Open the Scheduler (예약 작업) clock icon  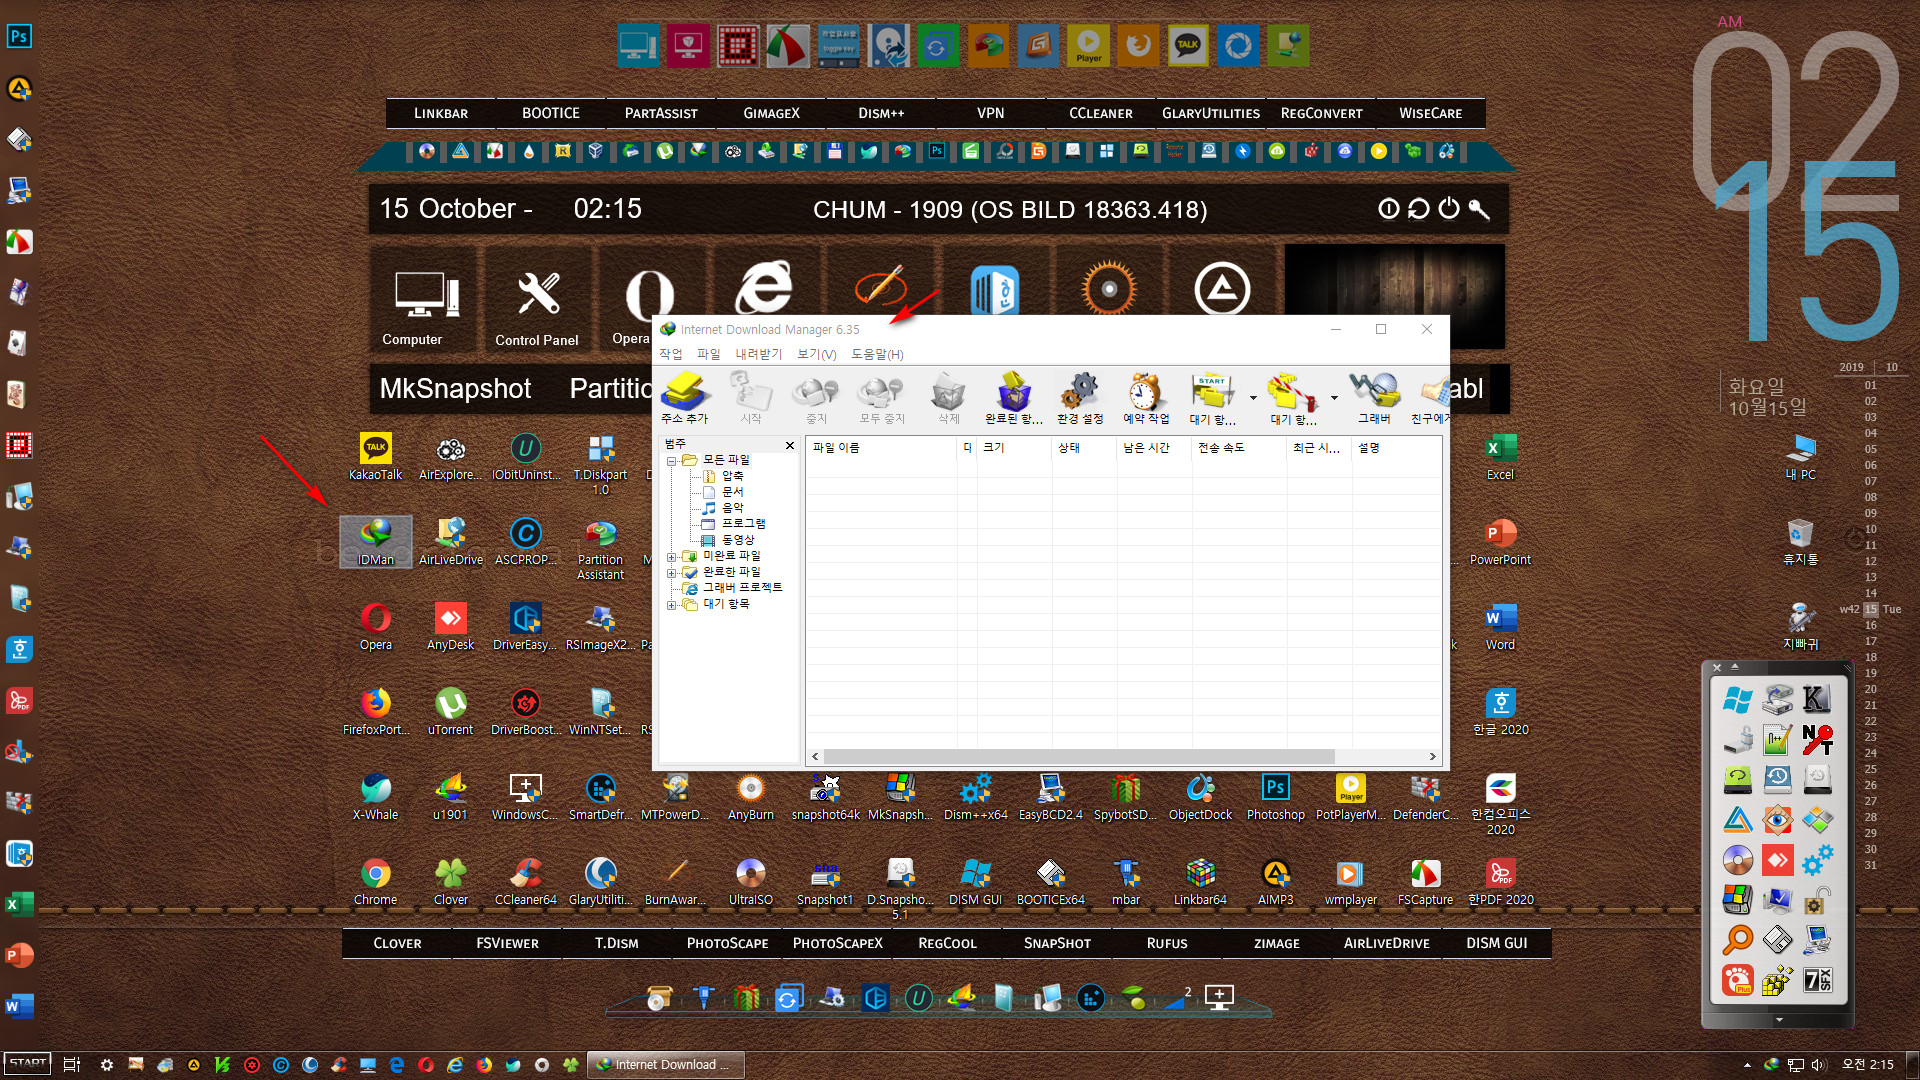click(1146, 397)
